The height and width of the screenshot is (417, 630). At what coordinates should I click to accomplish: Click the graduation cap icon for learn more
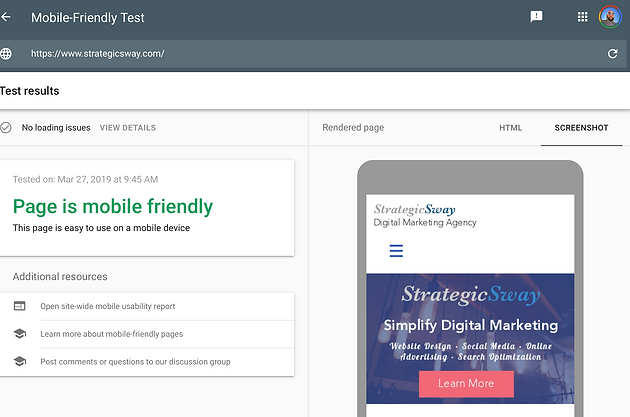[x=20, y=333]
